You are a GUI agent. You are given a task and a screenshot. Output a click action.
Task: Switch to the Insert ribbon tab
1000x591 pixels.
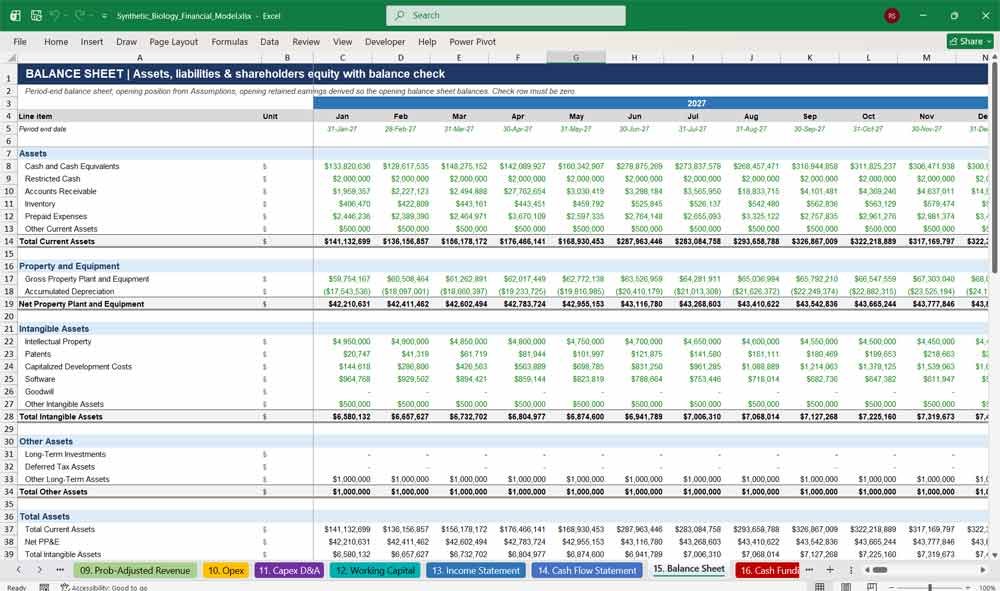[92, 41]
